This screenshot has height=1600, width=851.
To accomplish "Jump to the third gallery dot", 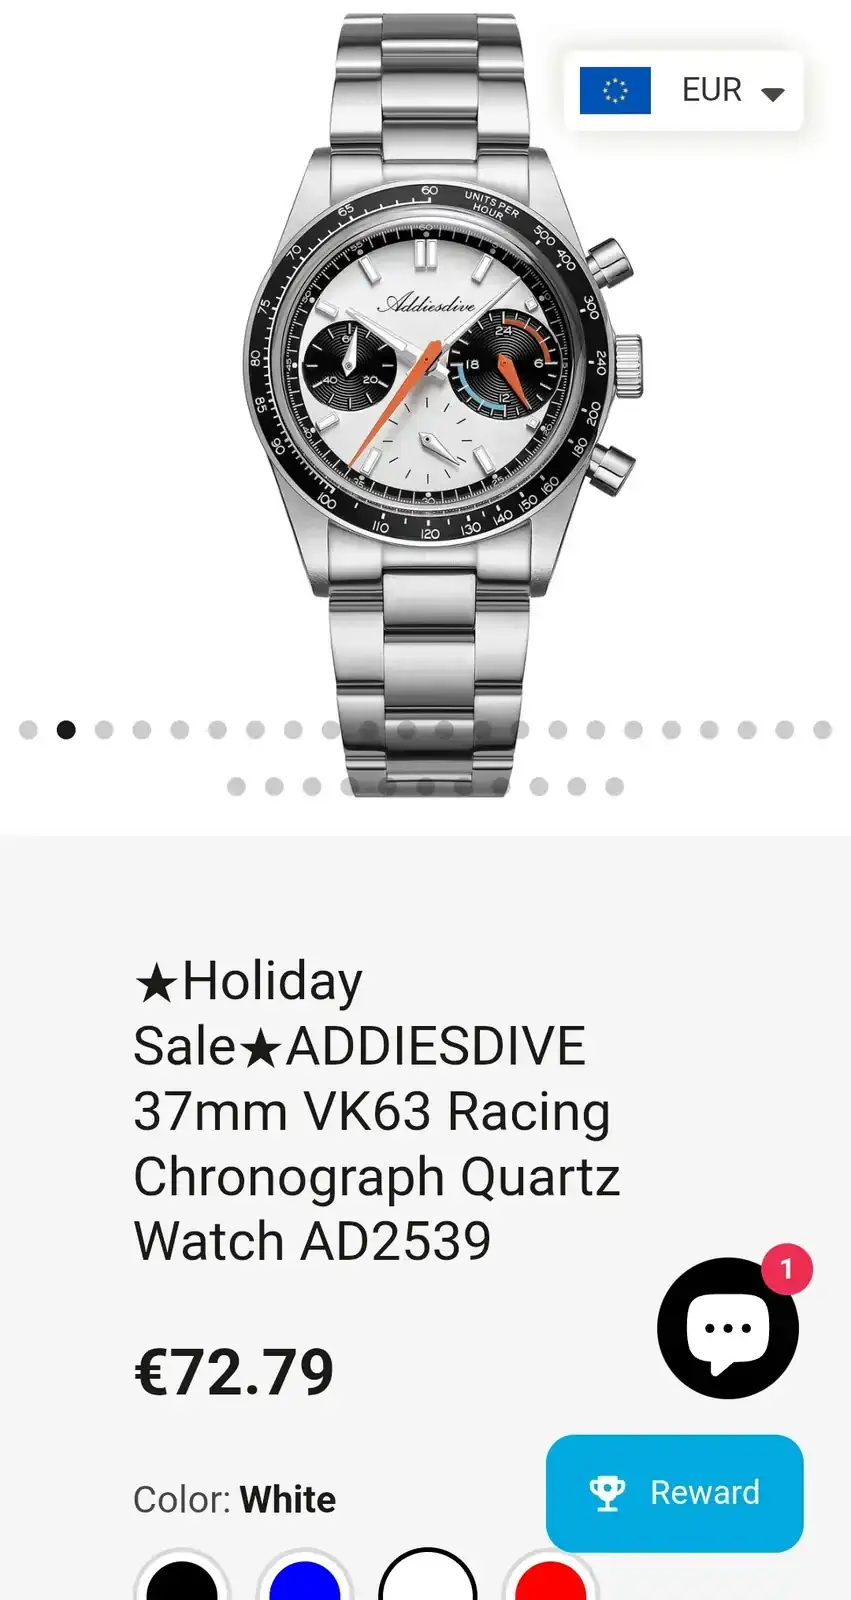I will coord(104,730).
